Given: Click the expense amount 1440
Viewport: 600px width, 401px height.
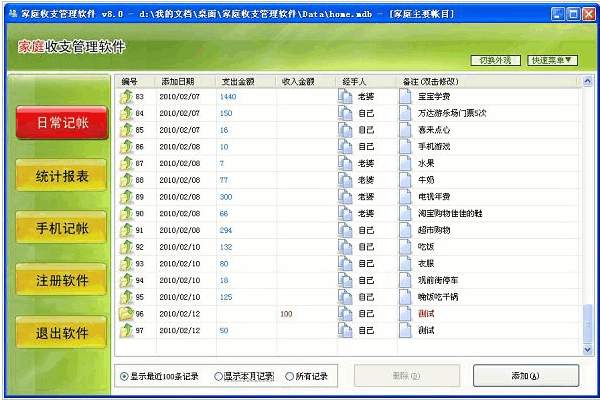Looking at the screenshot, I should [x=228, y=96].
